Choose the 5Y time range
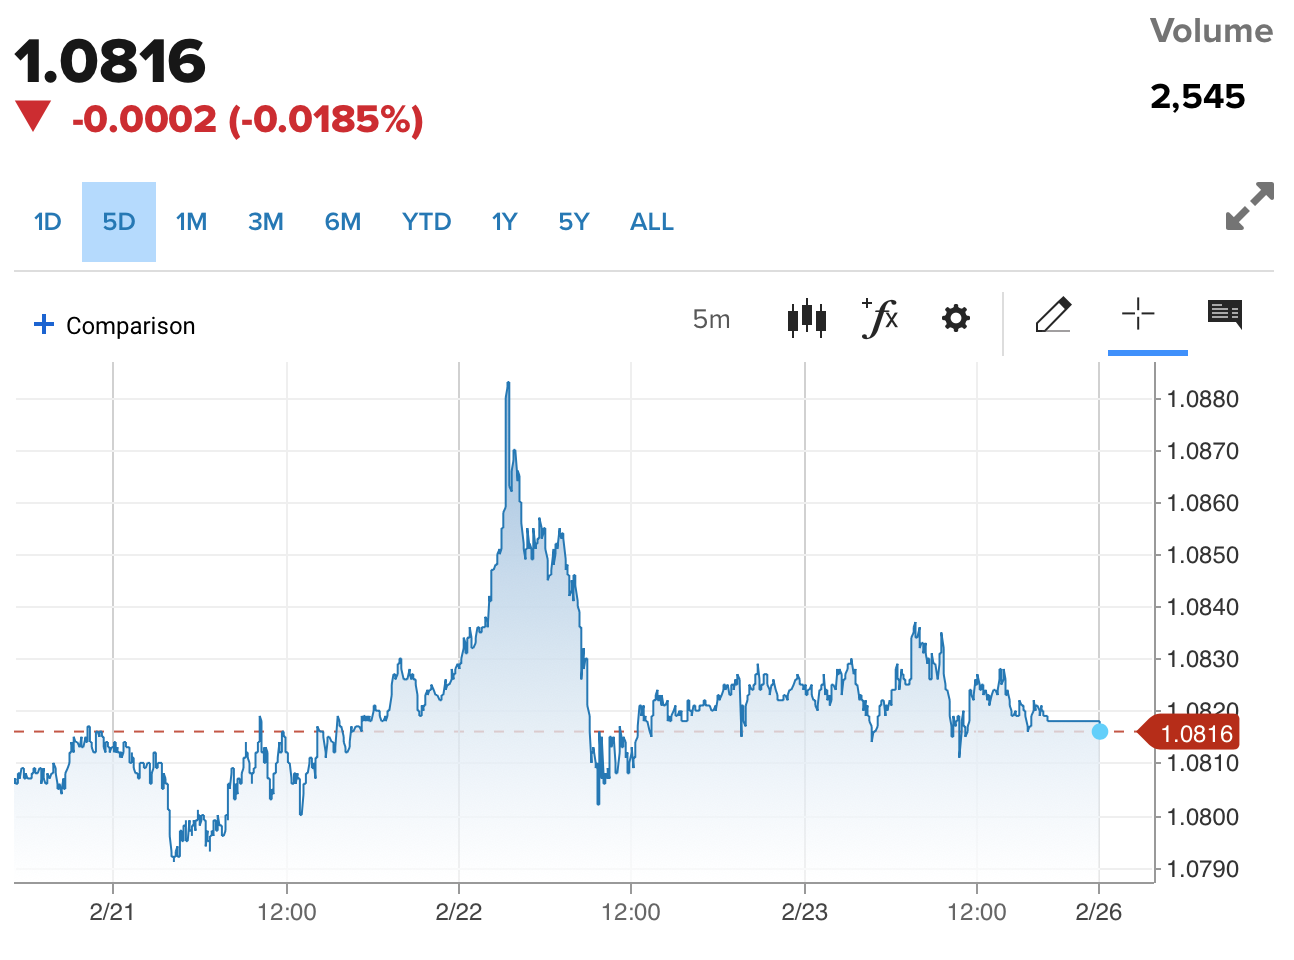The width and height of the screenshot is (1294, 960). [574, 222]
